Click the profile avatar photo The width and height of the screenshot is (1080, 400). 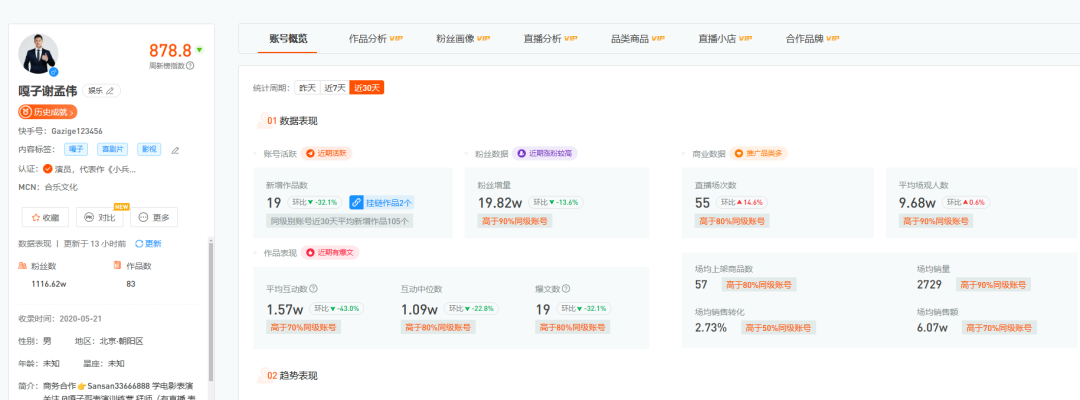(39, 55)
